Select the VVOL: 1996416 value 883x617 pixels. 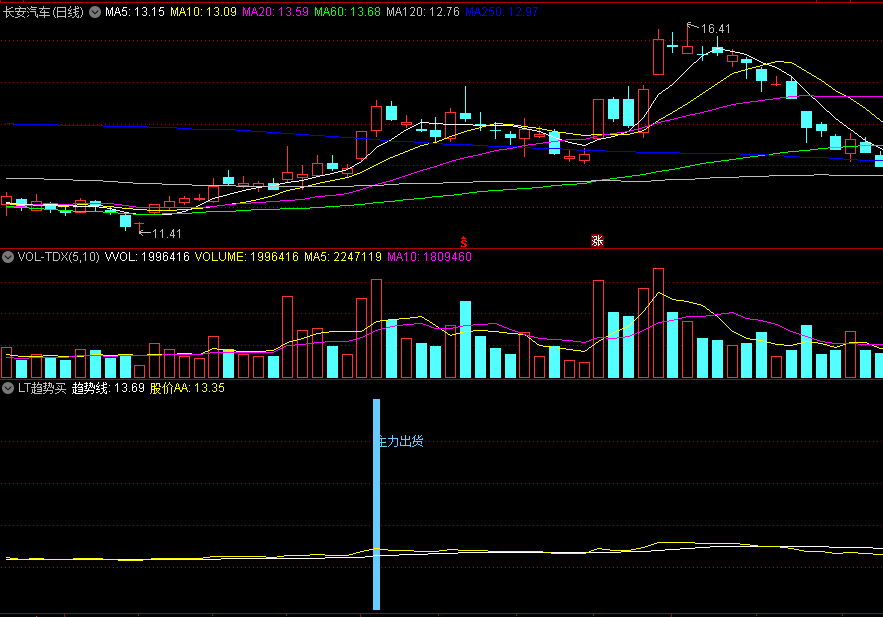tap(147, 257)
